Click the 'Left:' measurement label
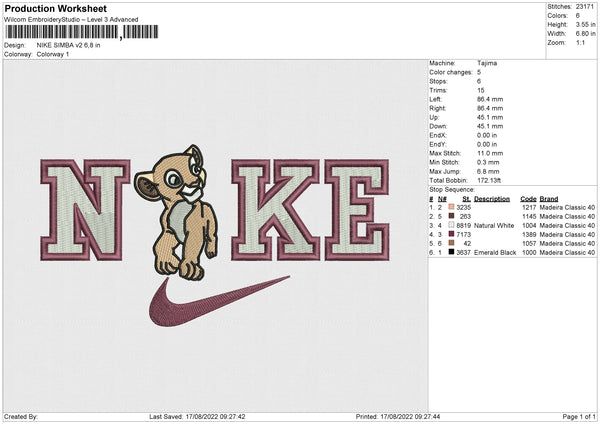Image resolution: width=600 pixels, height=424 pixels. click(435, 99)
